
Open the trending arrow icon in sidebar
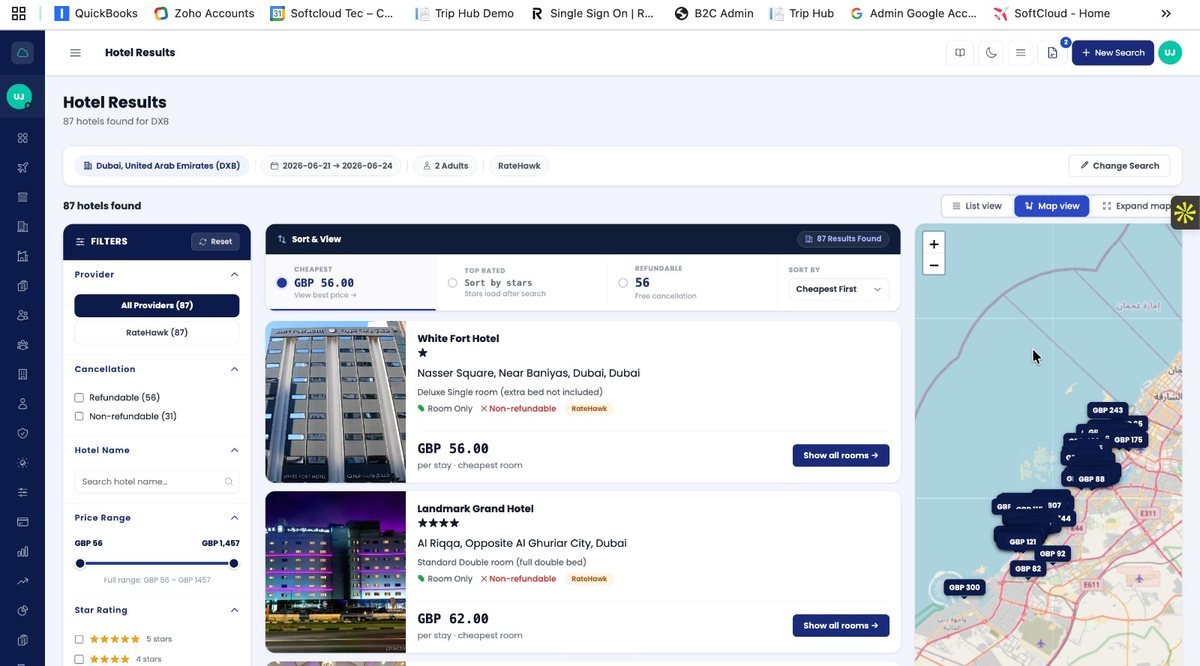(x=22, y=581)
